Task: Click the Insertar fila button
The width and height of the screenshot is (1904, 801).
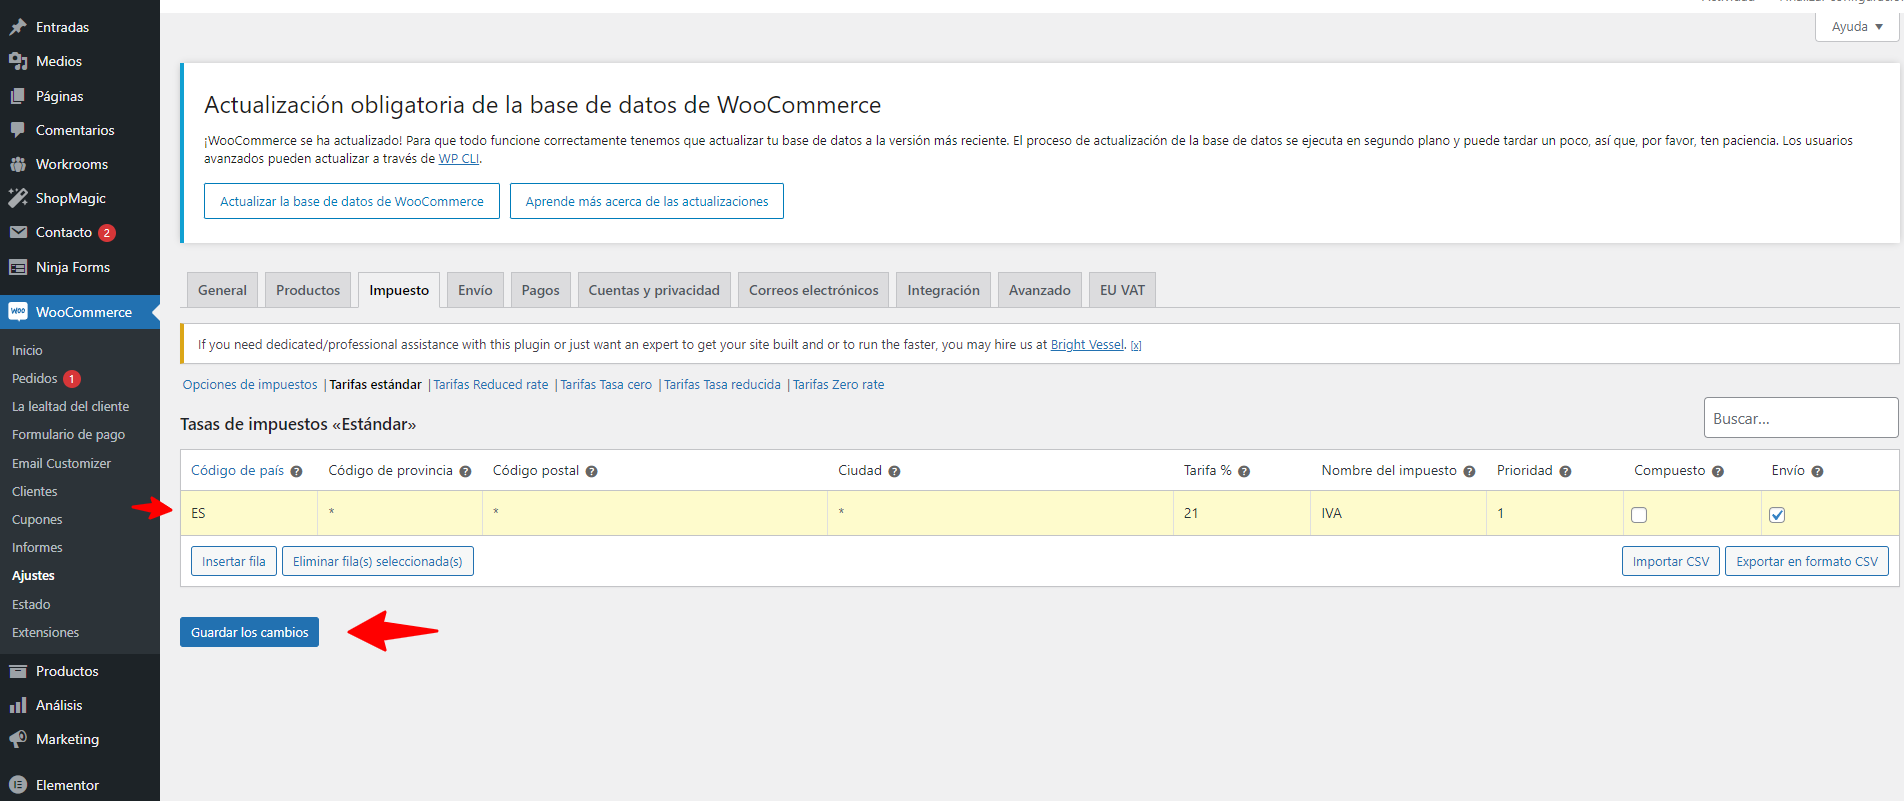Action: (x=234, y=561)
